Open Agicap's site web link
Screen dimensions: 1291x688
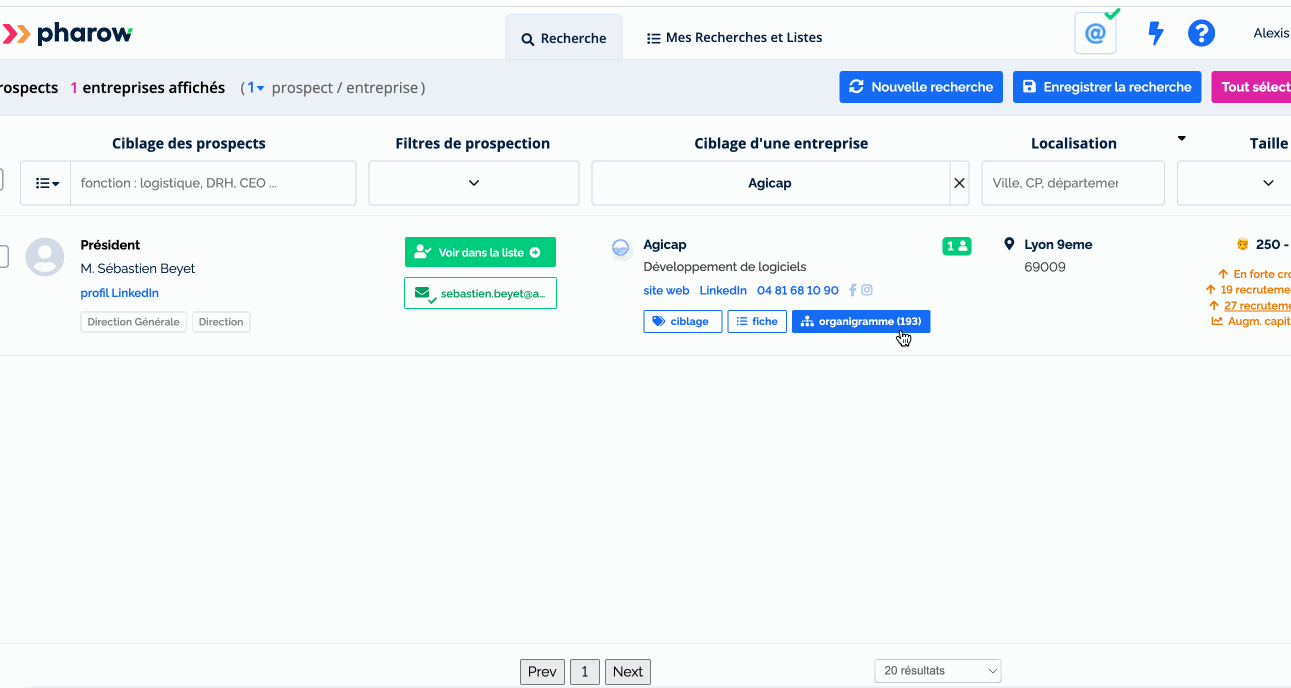(x=666, y=291)
